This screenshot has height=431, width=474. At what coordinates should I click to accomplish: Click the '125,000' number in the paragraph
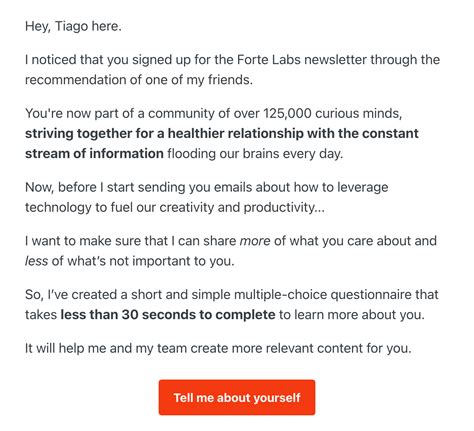[287, 113]
